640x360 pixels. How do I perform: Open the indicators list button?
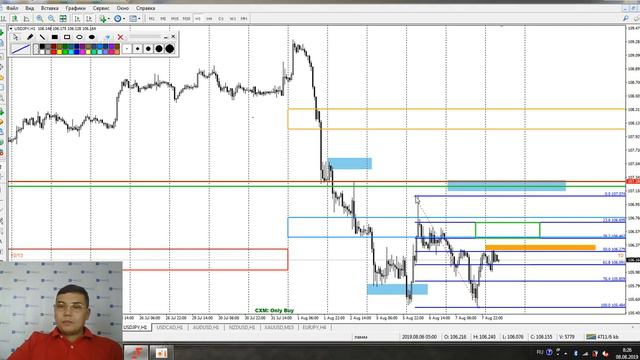click(102, 18)
